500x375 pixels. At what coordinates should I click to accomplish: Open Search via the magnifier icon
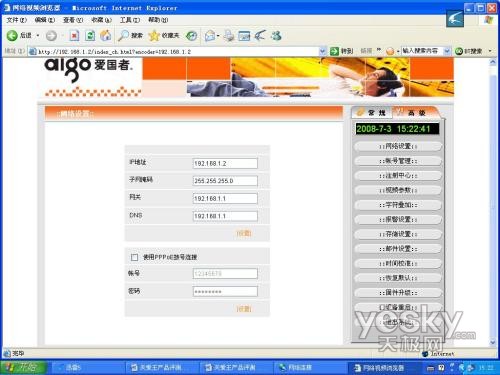[123, 35]
